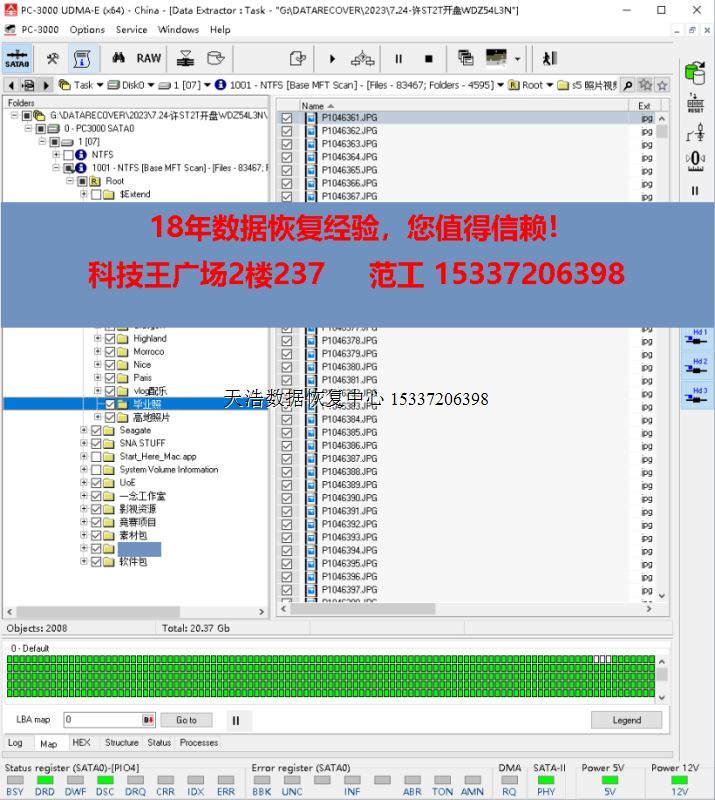Expand the UoE folder tree node
Viewport: 715px width, 800px height.
click(84, 483)
